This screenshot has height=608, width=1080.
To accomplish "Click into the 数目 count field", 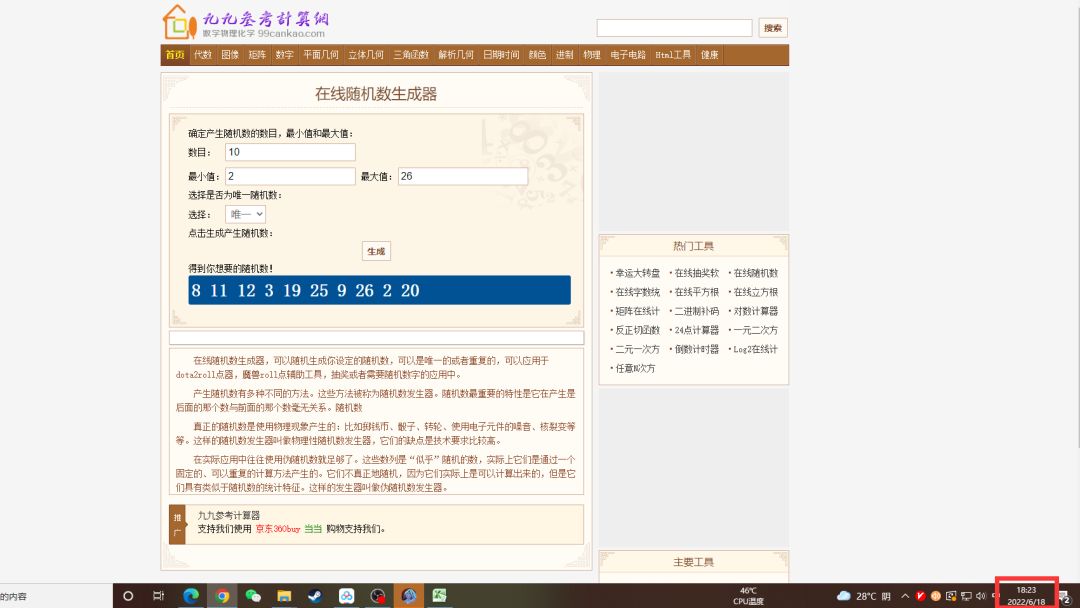I will point(290,153).
